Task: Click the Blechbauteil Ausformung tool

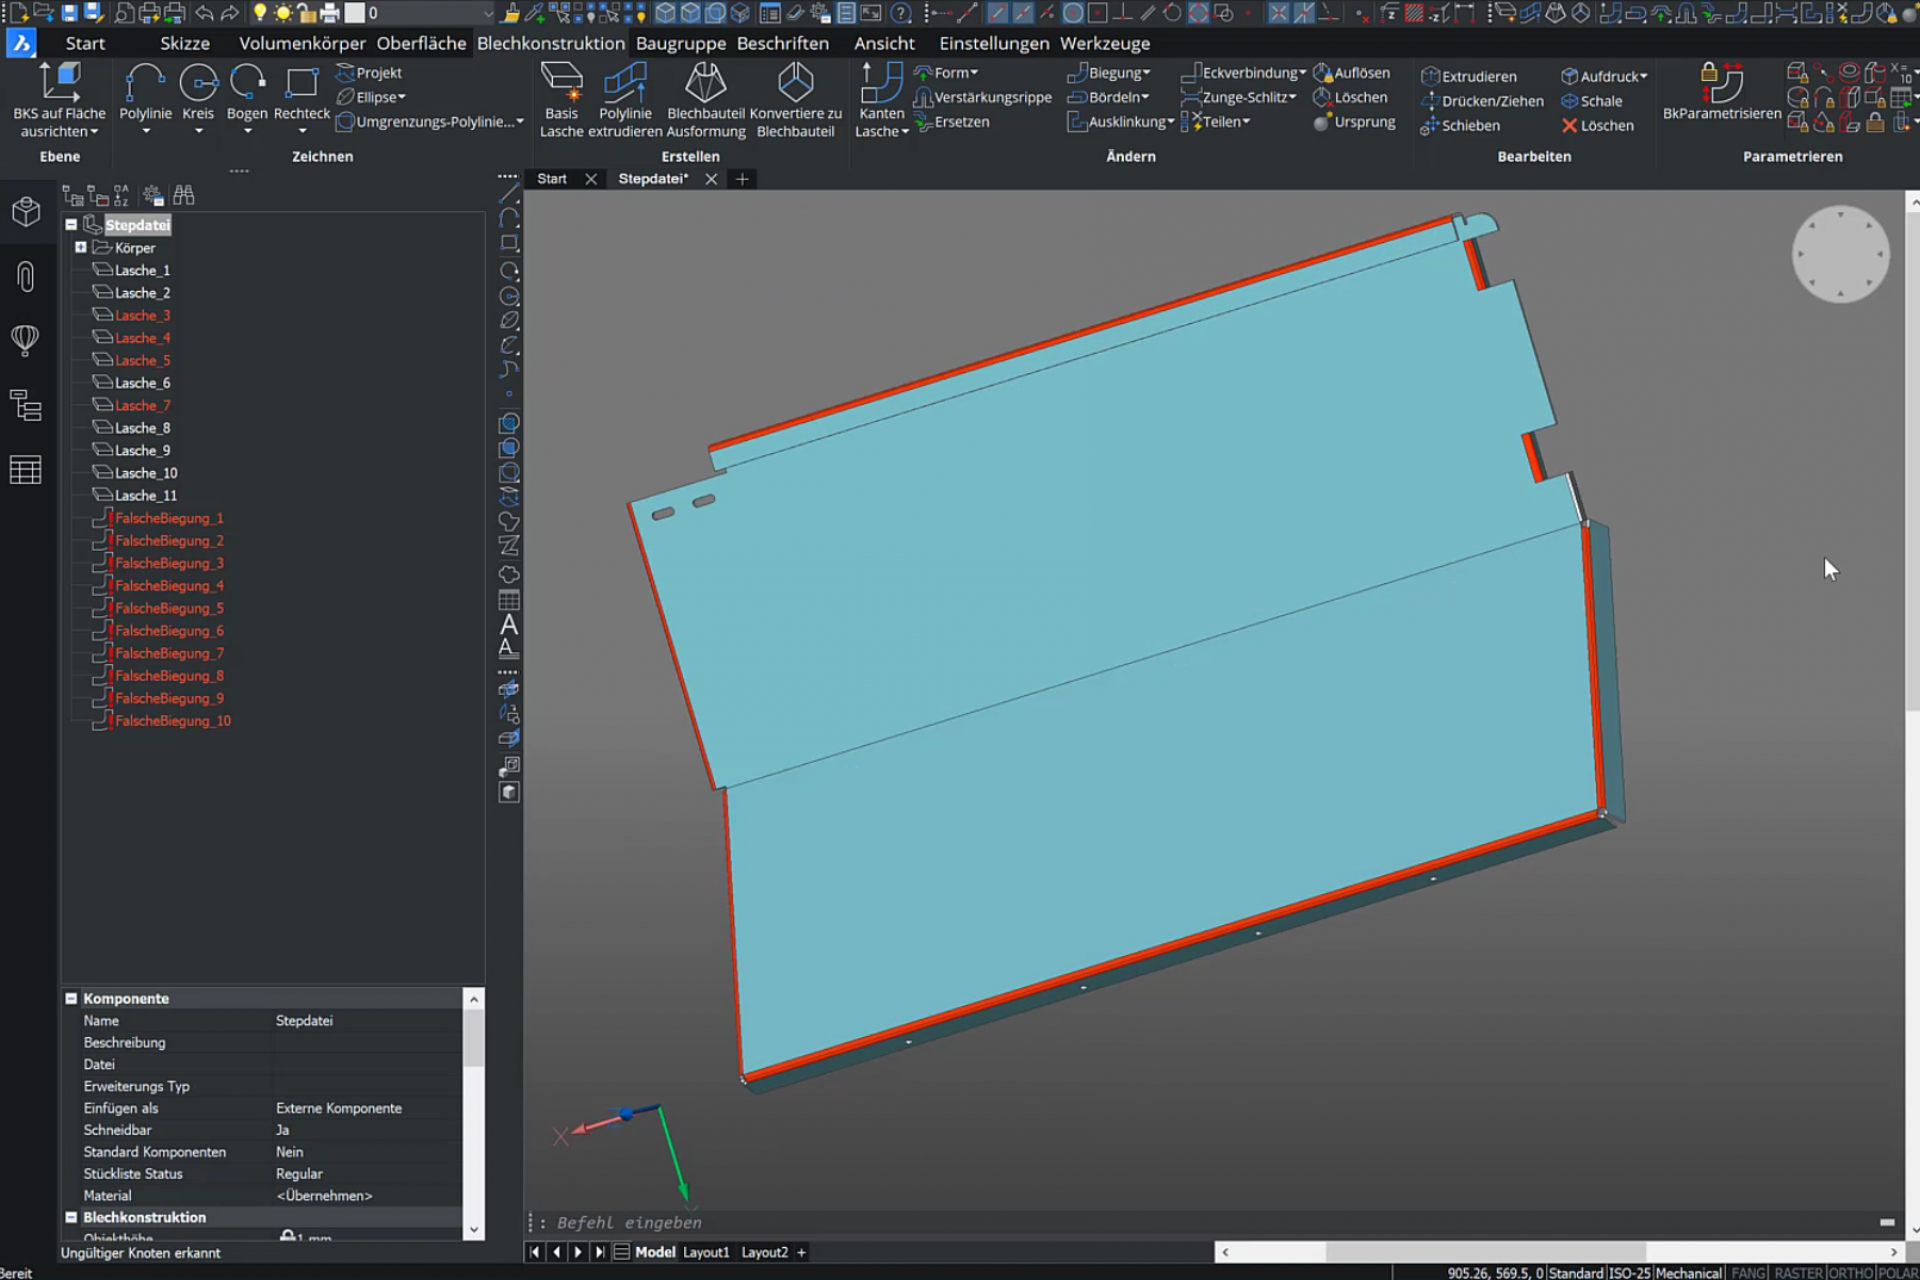Action: [706, 100]
